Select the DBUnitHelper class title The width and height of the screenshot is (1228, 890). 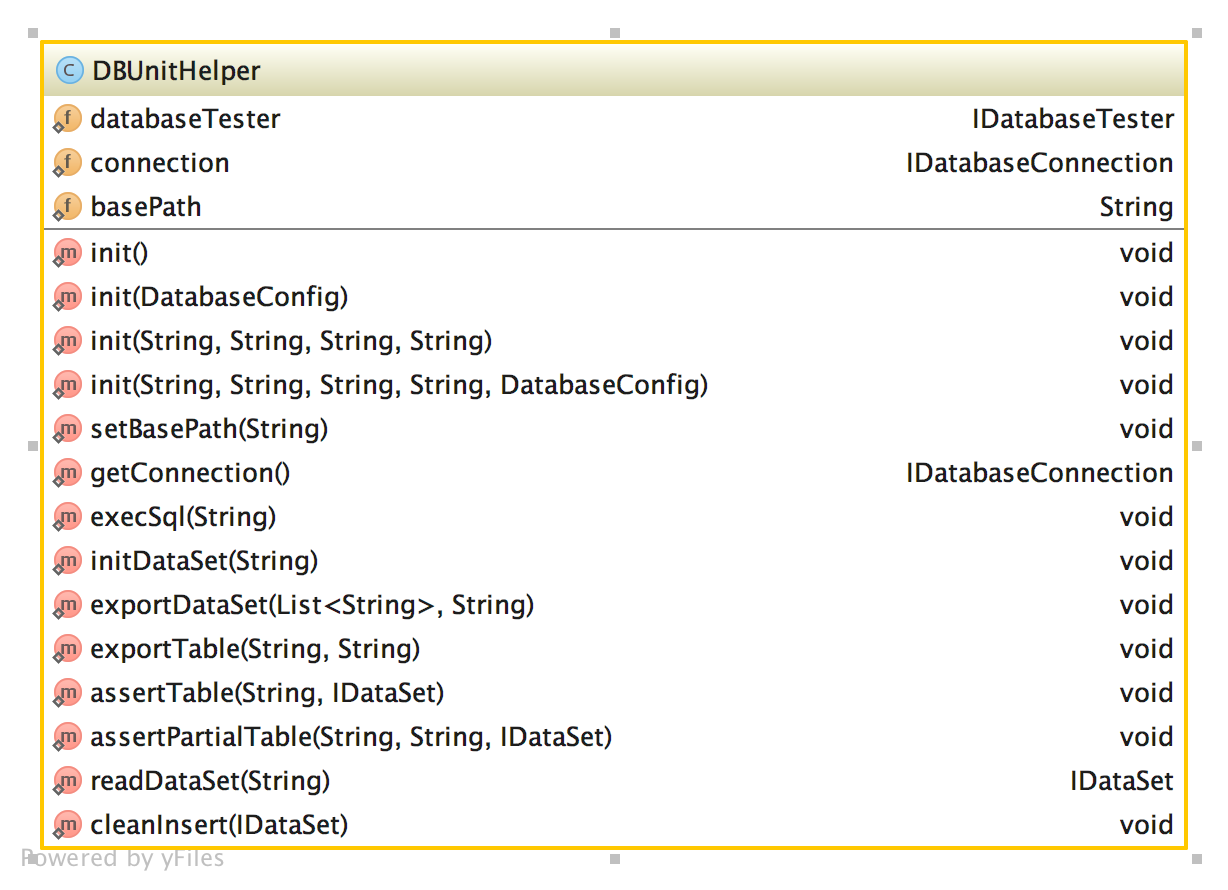[x=176, y=71]
